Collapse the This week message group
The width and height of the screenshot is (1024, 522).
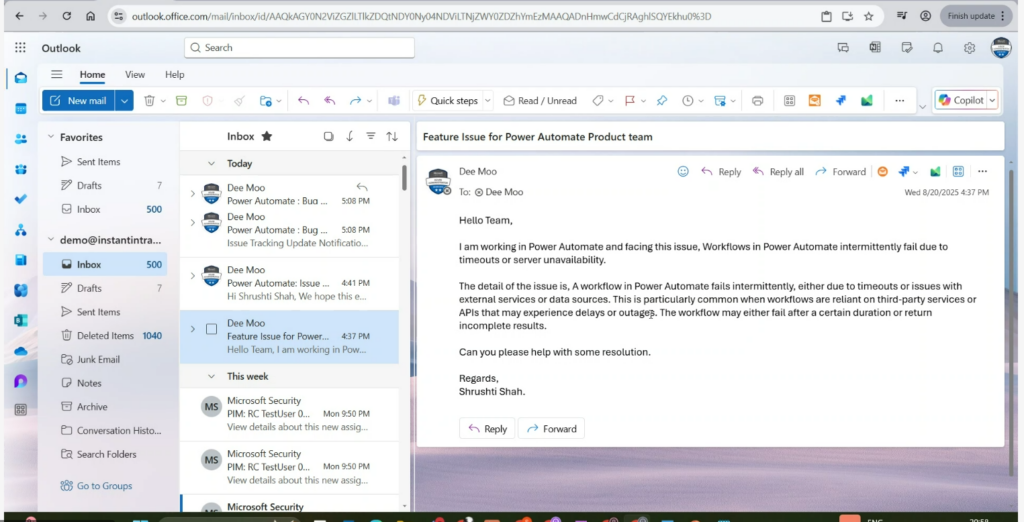click(x=211, y=376)
